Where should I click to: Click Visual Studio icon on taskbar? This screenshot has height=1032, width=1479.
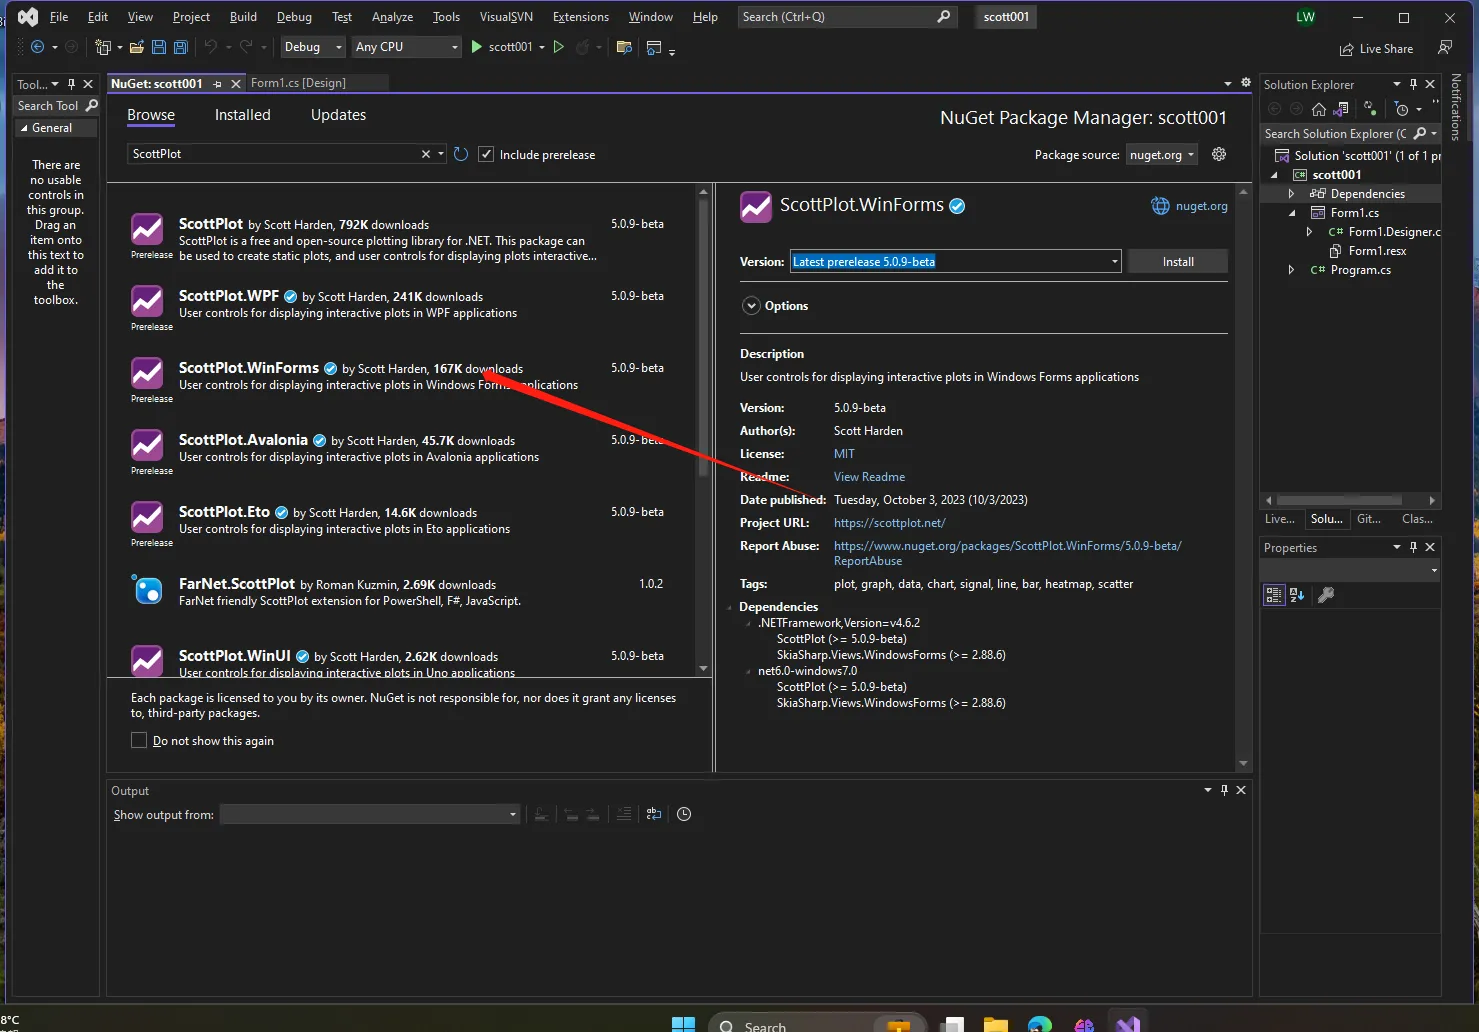(1128, 1024)
